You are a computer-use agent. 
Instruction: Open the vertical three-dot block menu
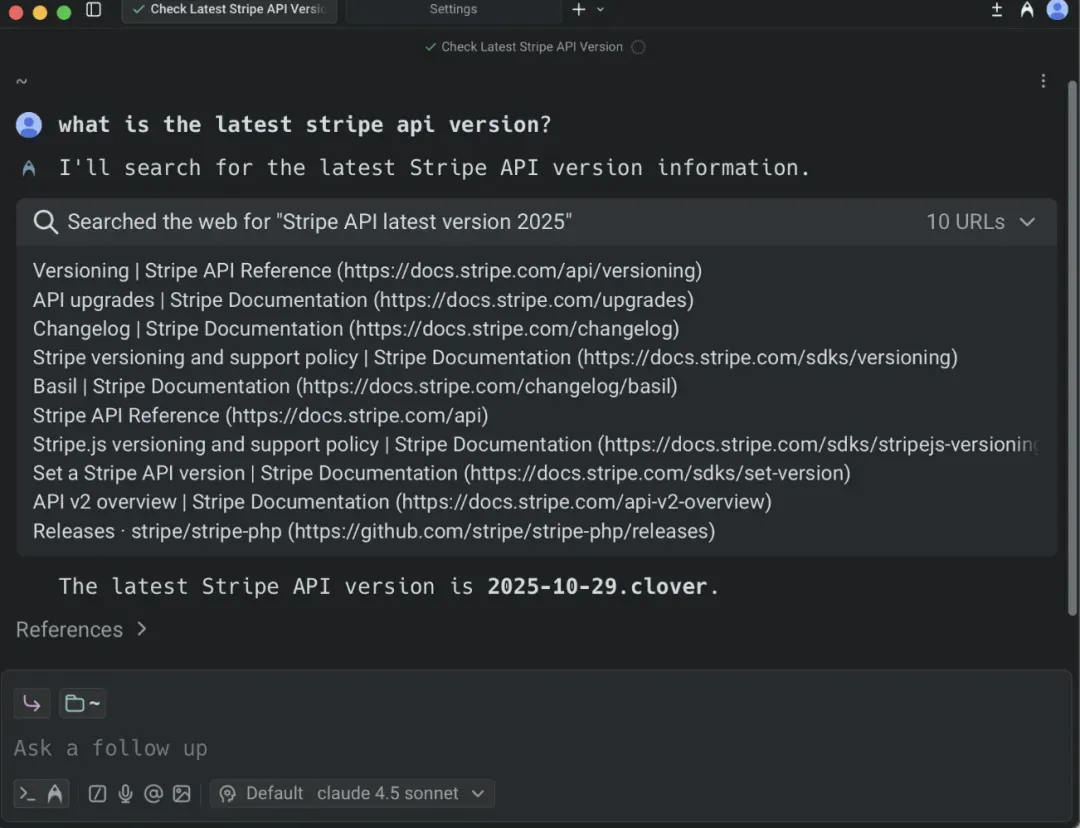(x=1043, y=81)
